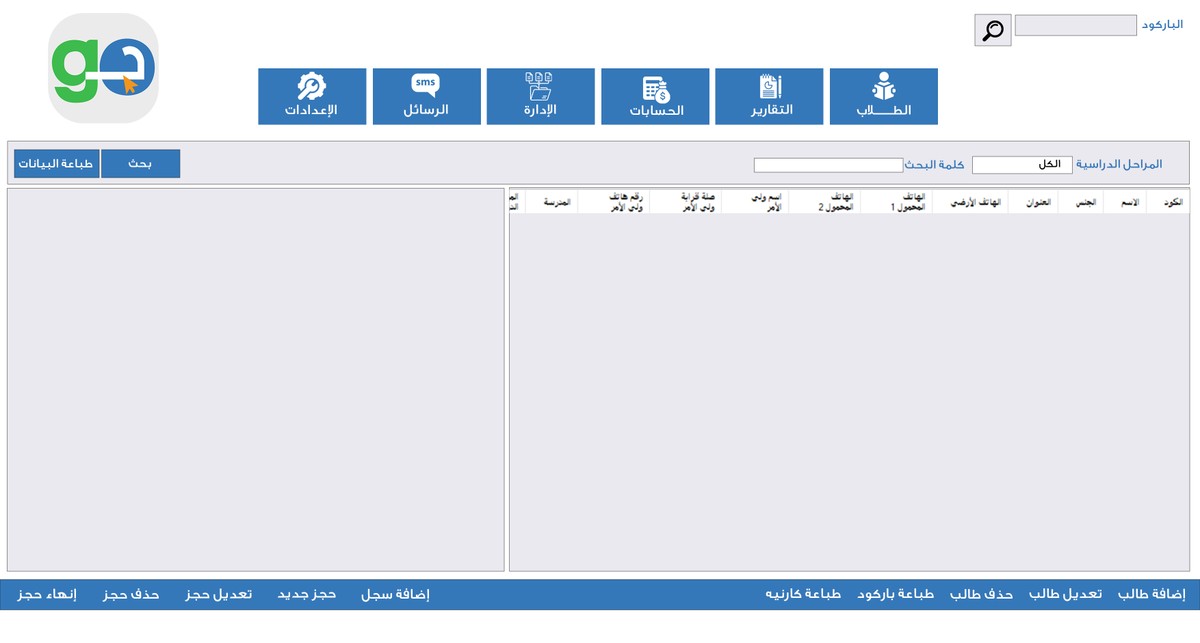Image resolution: width=1200 pixels, height=643 pixels.
Task: Click the إنهاء حجز end booking link
Action: [x=46, y=594]
